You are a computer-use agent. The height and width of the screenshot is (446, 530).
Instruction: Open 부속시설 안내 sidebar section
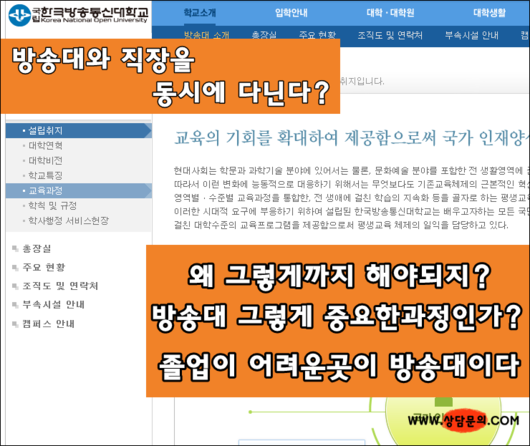pos(53,305)
